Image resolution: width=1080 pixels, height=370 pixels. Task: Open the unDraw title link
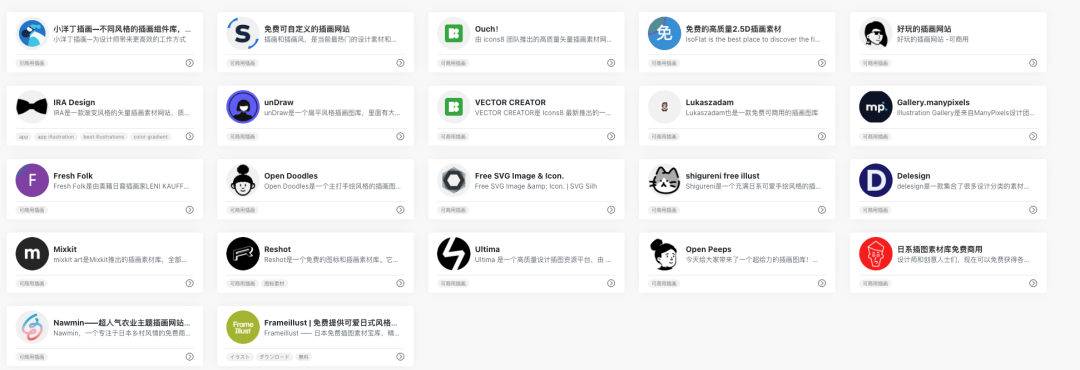(x=279, y=102)
